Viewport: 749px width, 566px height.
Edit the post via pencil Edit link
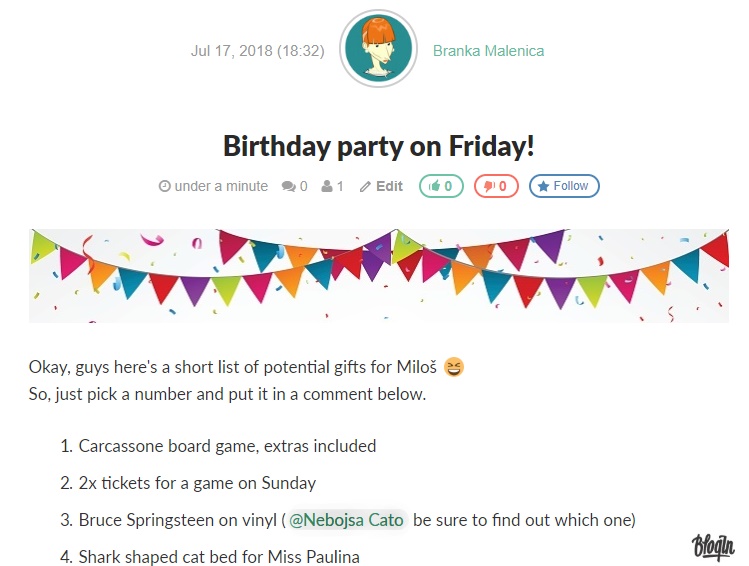(x=382, y=186)
